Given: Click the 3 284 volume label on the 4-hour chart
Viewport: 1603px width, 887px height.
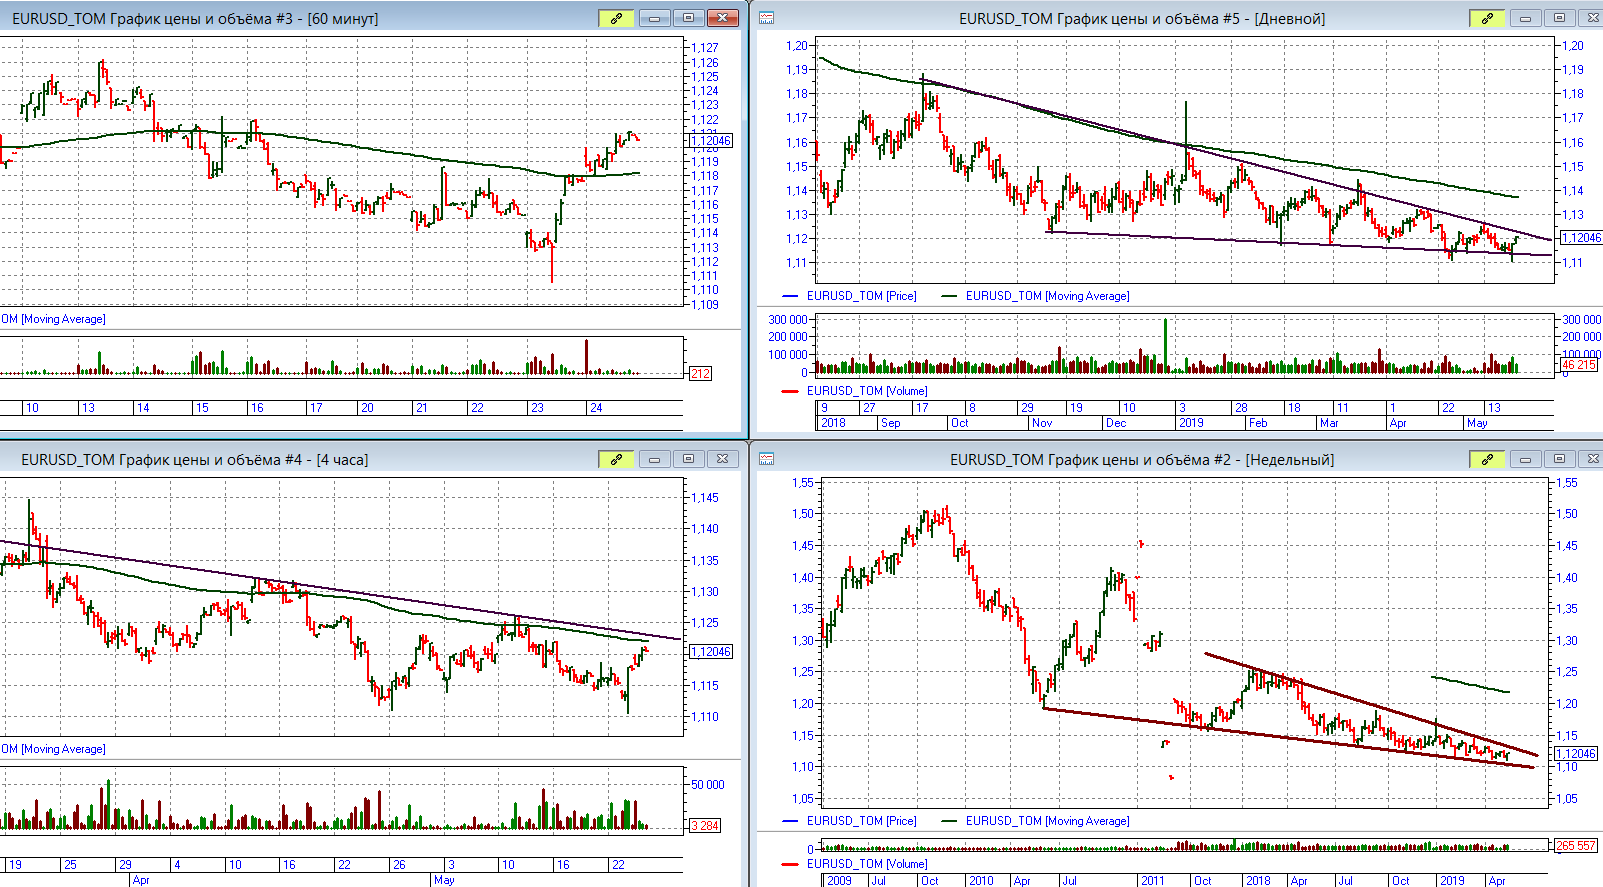Looking at the screenshot, I should tap(704, 826).
